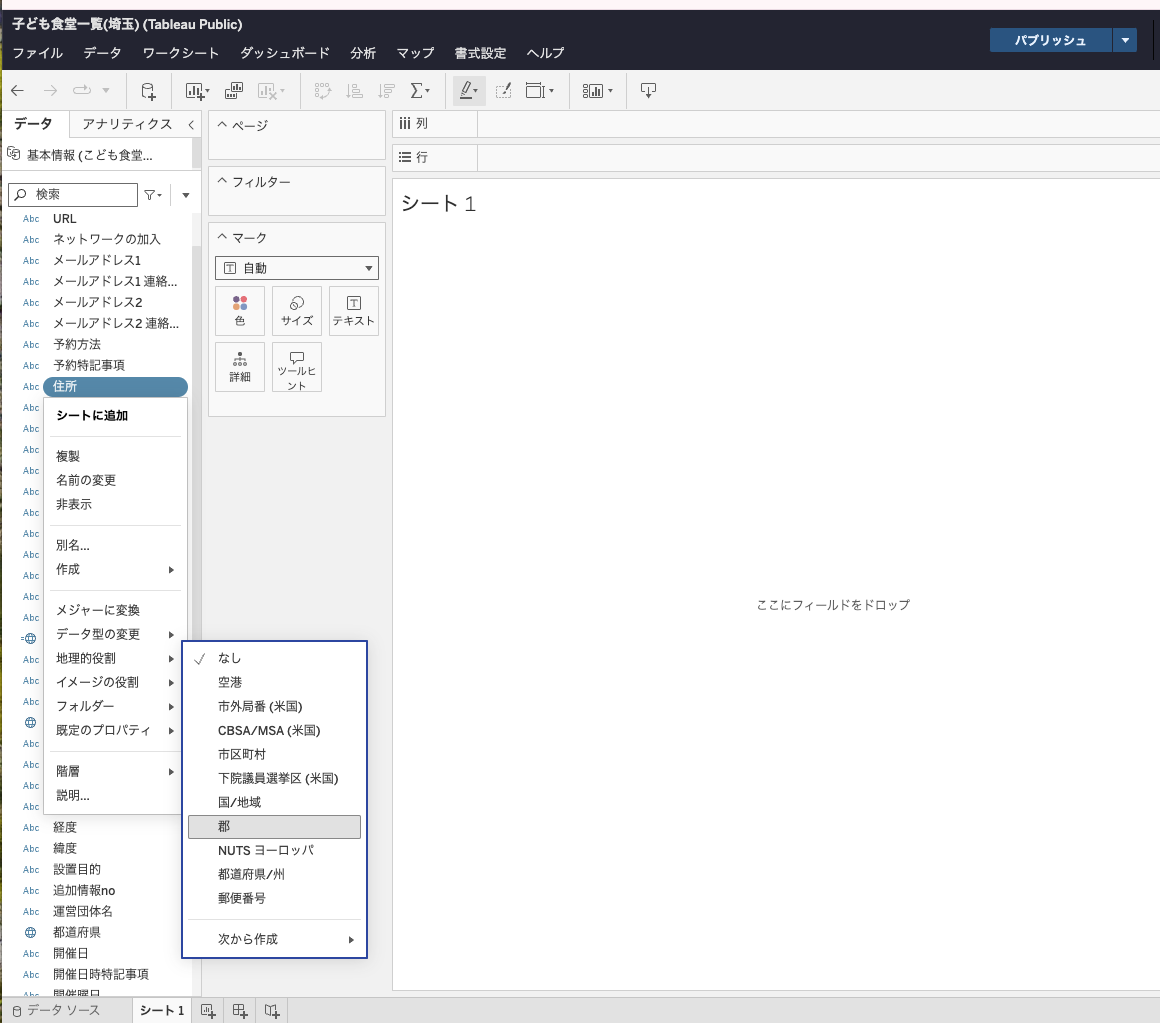
Task: Click the highlight pen icon
Action: click(x=469, y=91)
